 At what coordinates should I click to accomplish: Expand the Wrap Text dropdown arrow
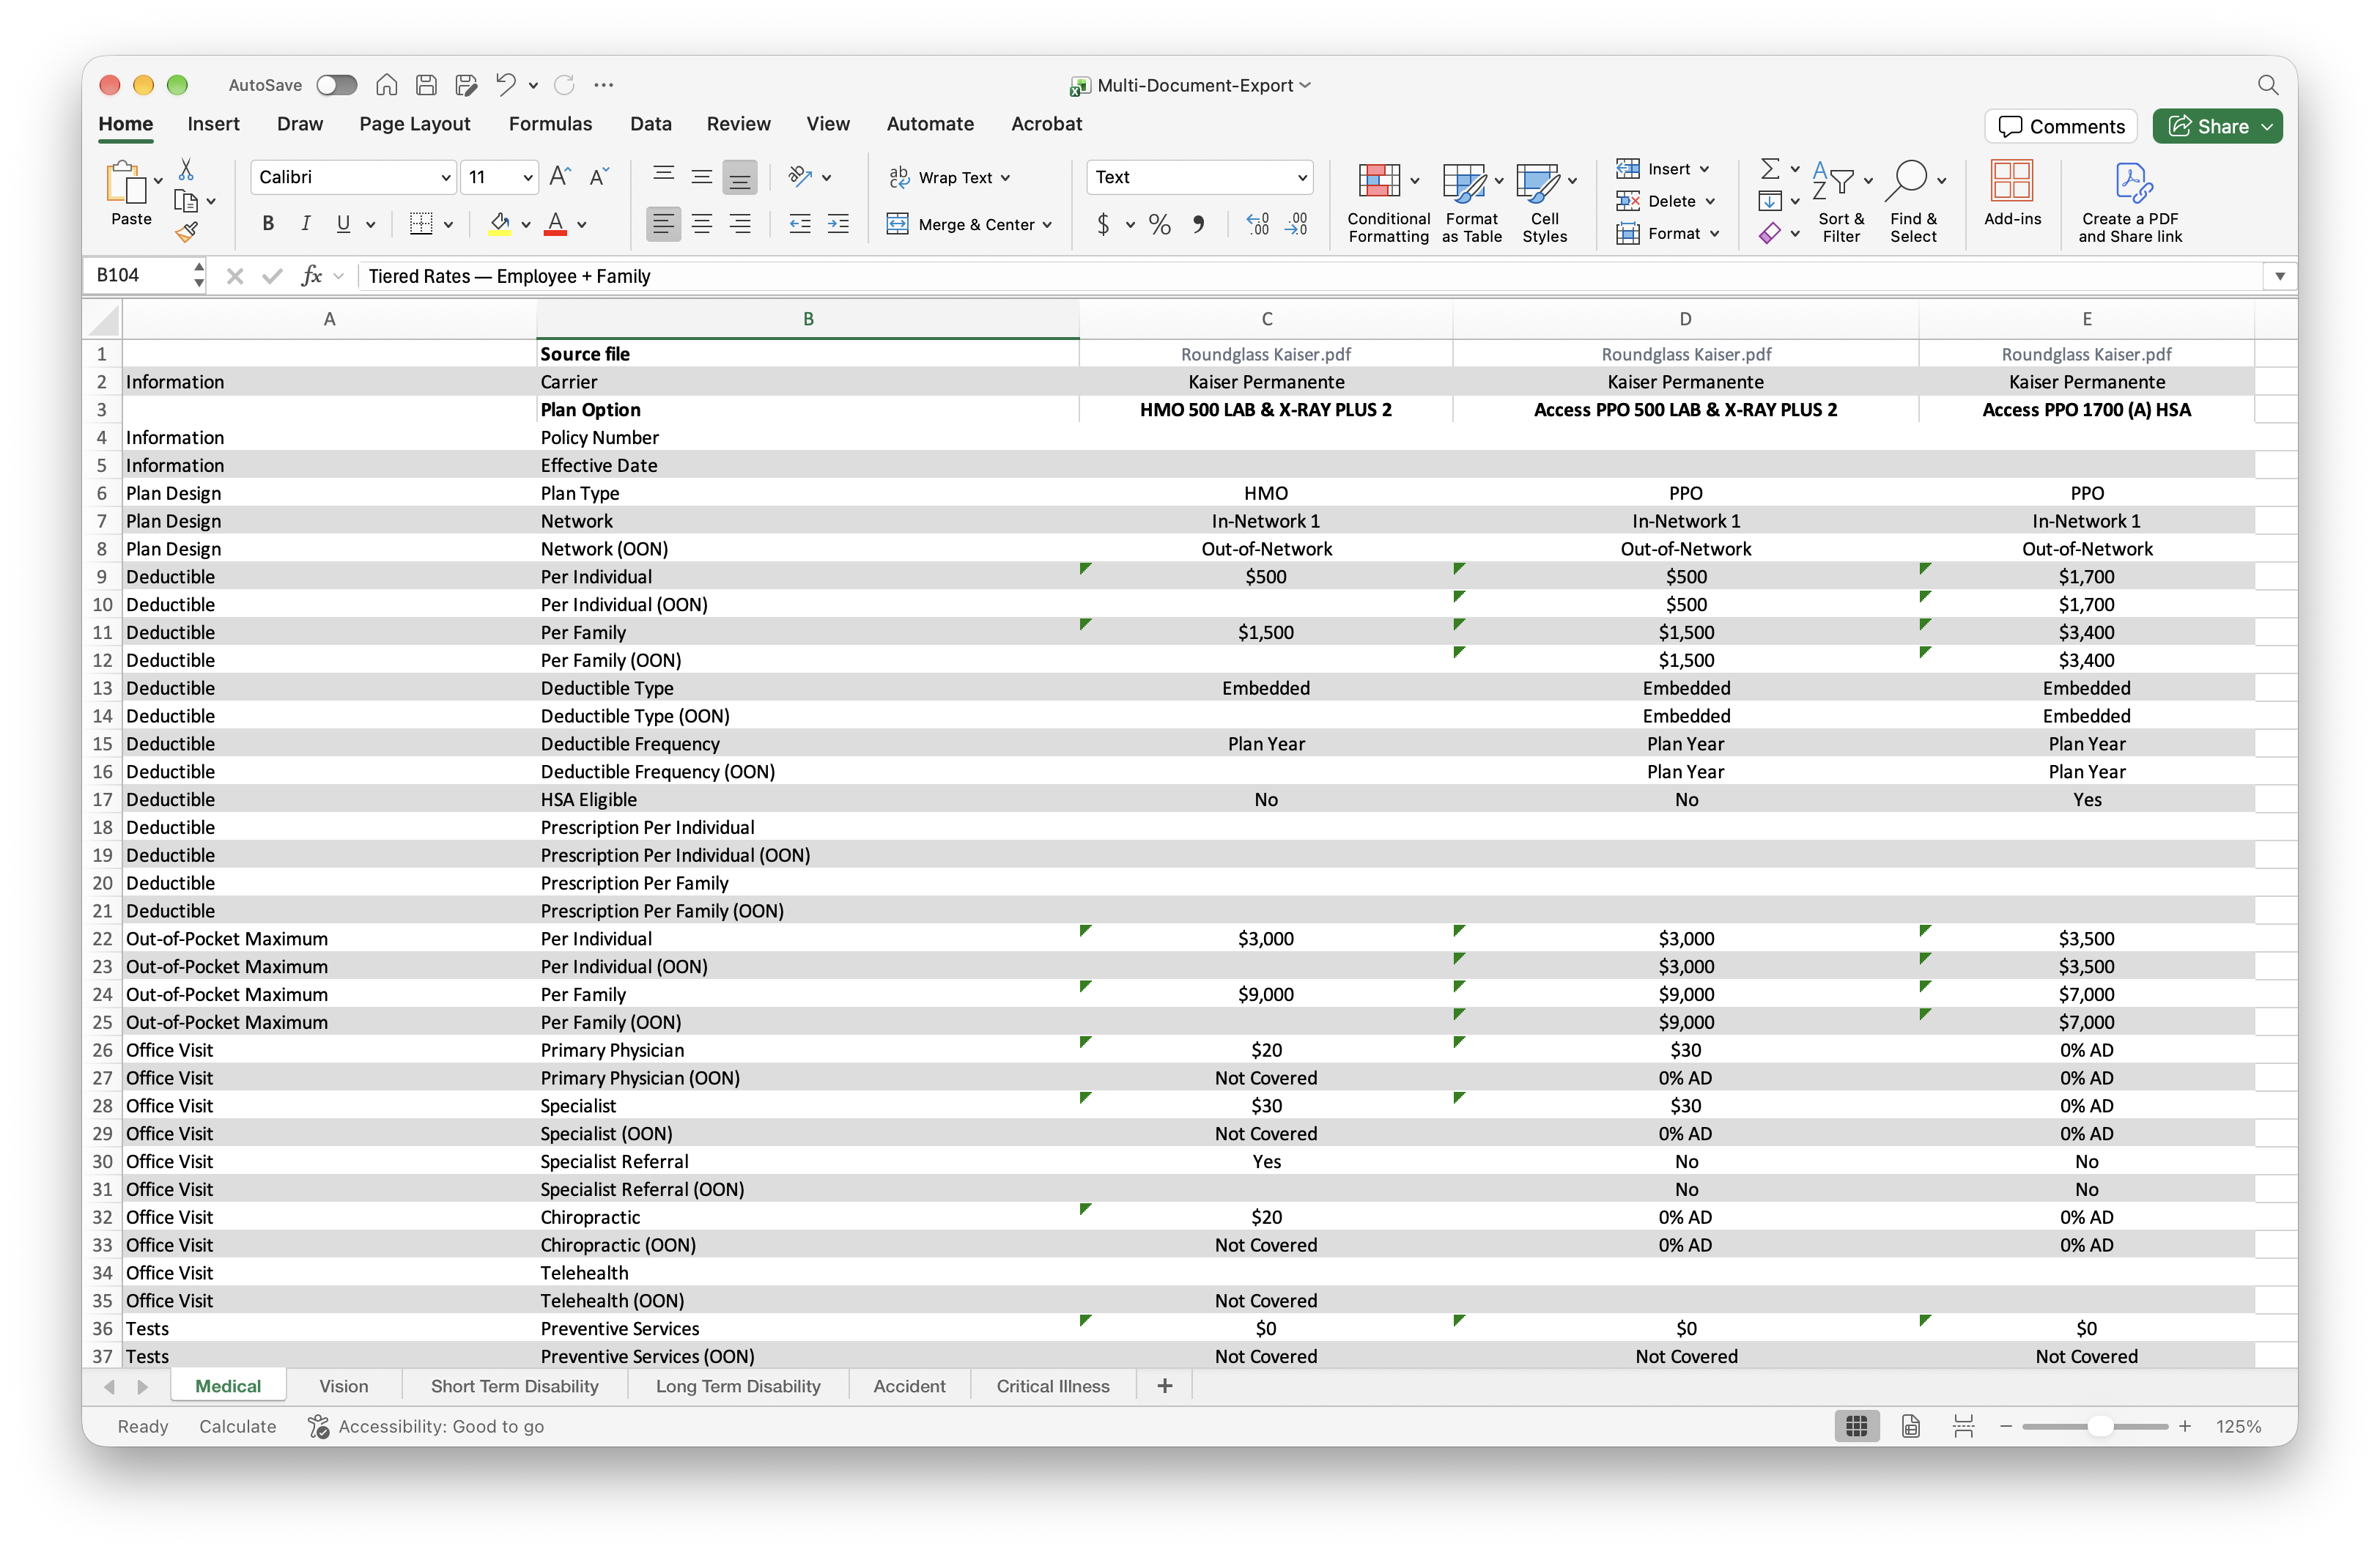(1005, 178)
